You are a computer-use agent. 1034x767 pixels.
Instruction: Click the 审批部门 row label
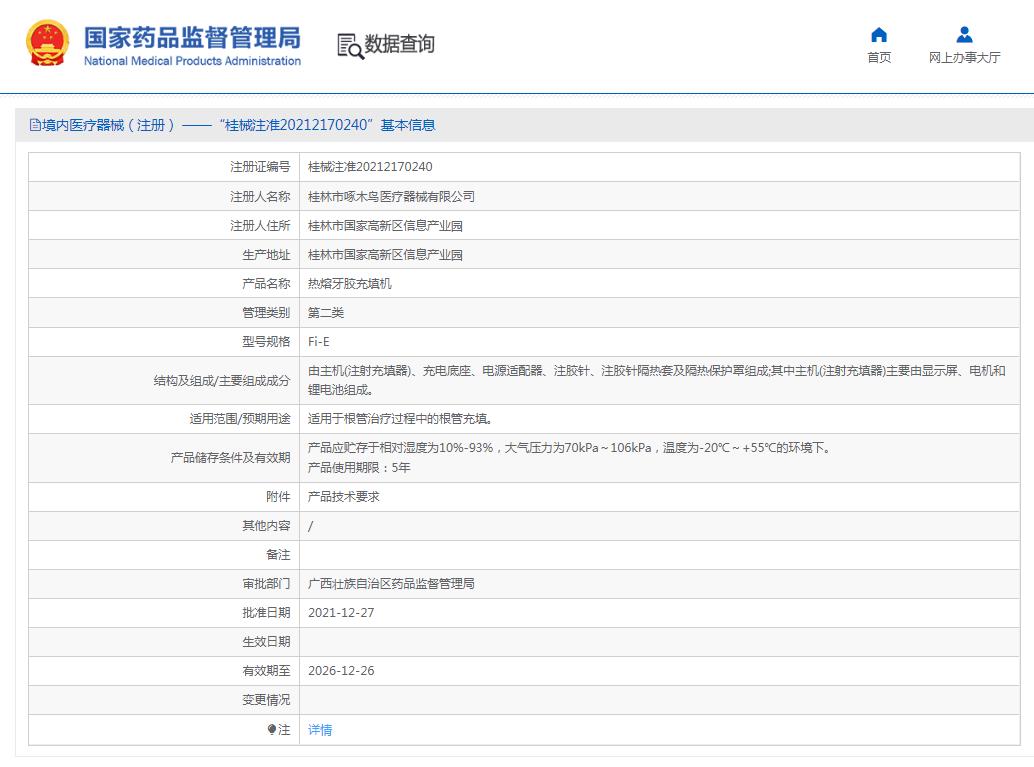click(x=266, y=584)
